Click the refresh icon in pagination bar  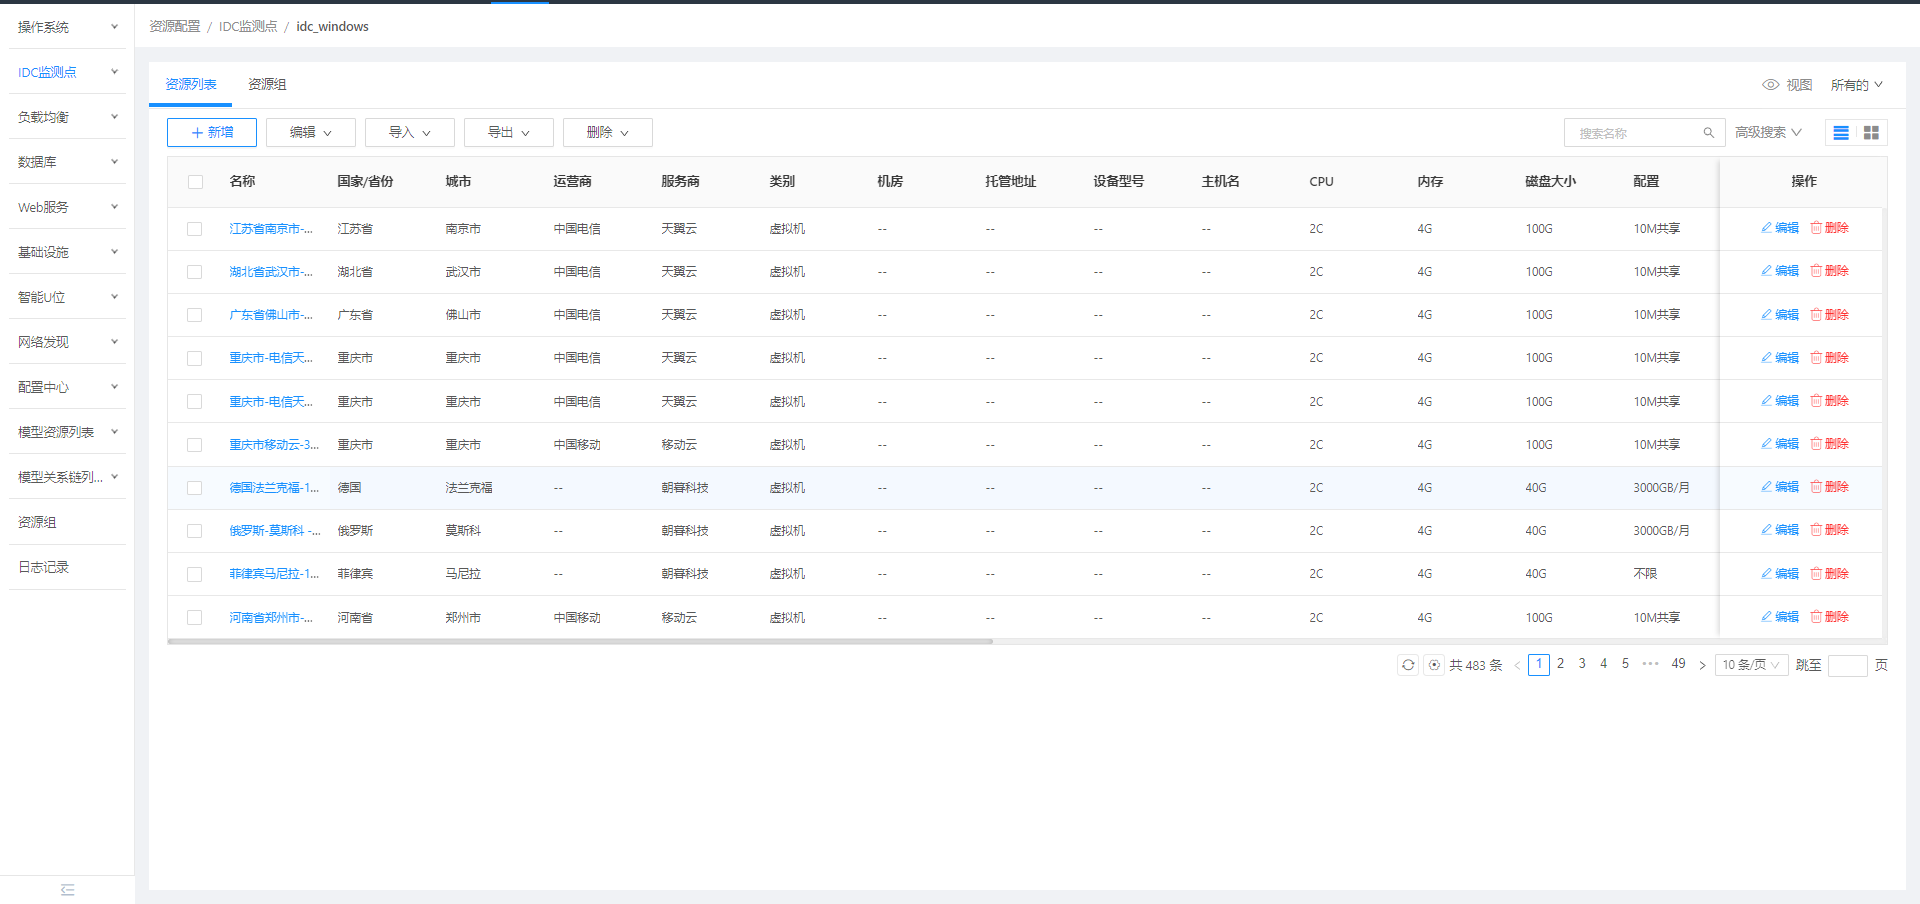pos(1408,664)
